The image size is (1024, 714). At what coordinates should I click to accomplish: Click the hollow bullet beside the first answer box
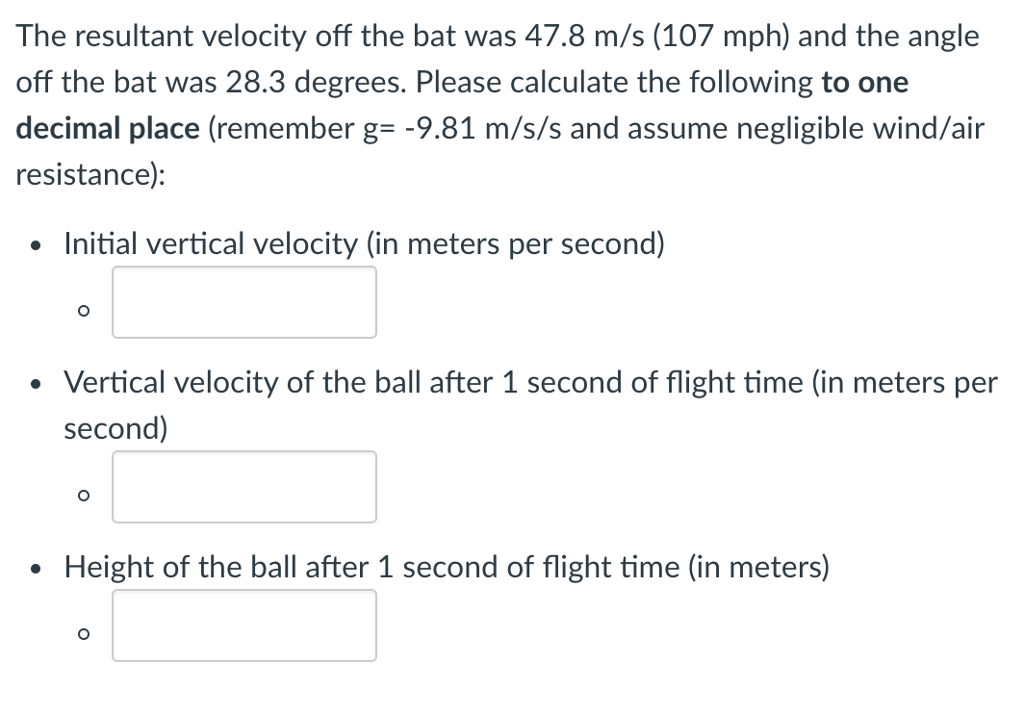[83, 311]
